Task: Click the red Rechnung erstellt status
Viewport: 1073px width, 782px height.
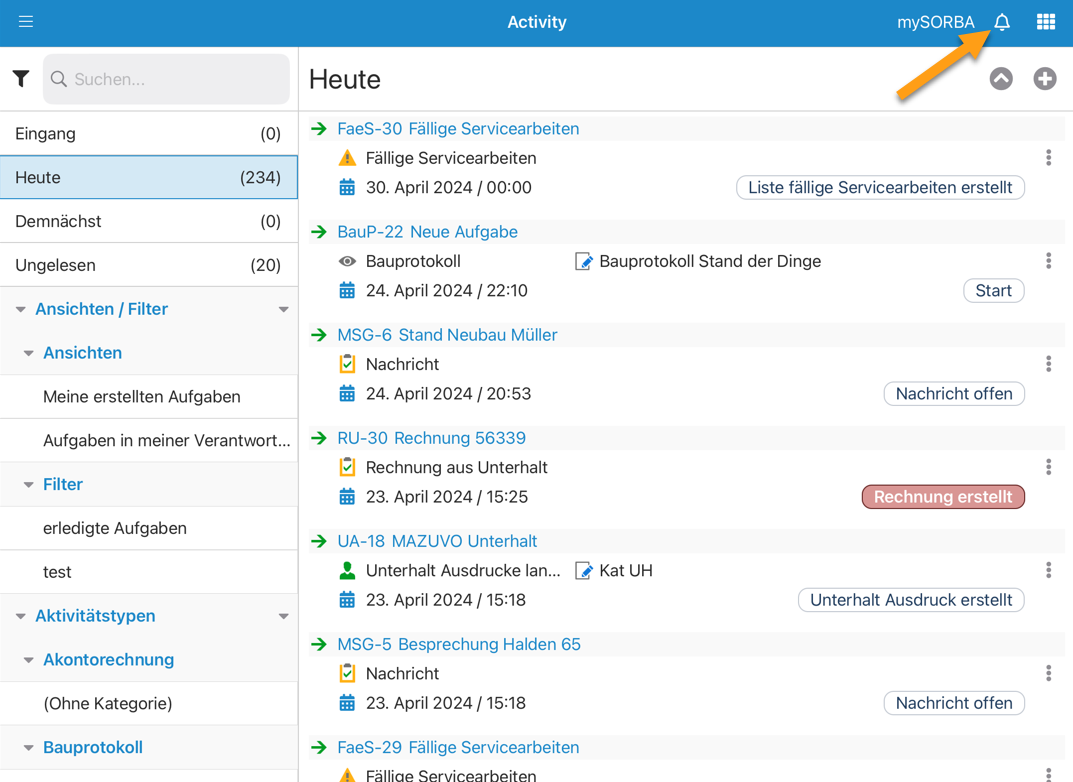Action: (942, 497)
